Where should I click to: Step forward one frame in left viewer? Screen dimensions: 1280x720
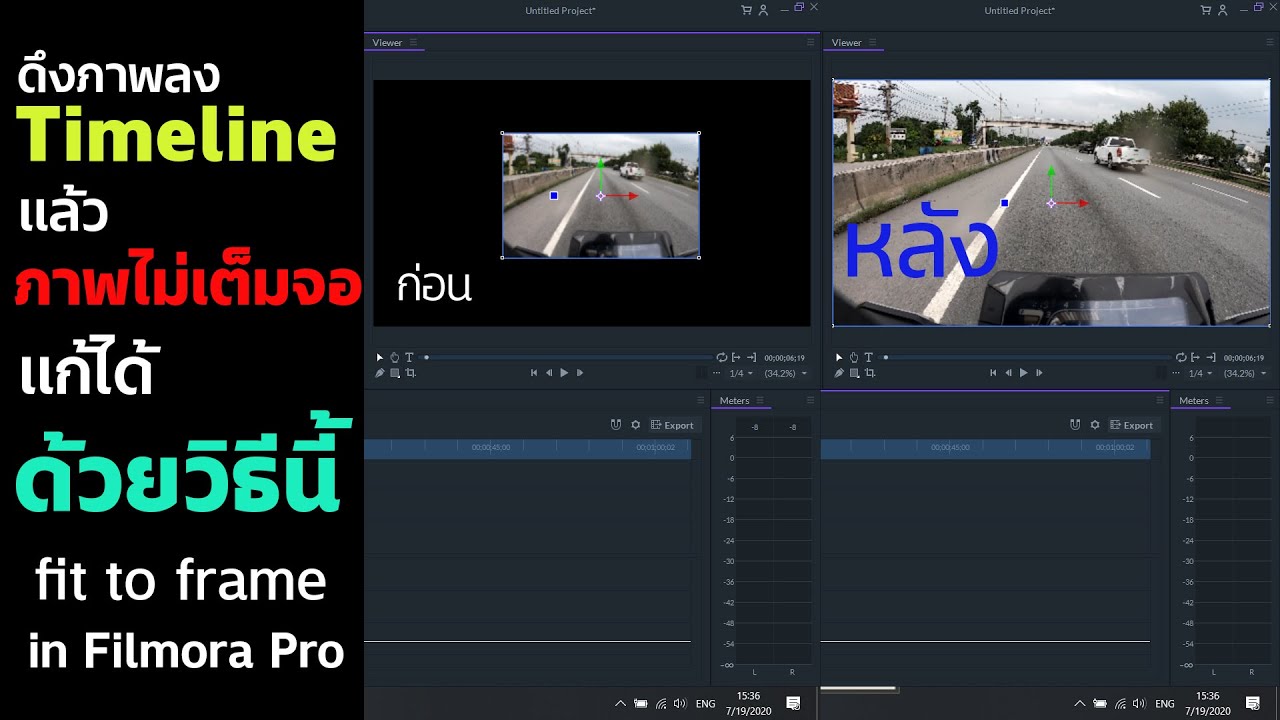(579, 373)
